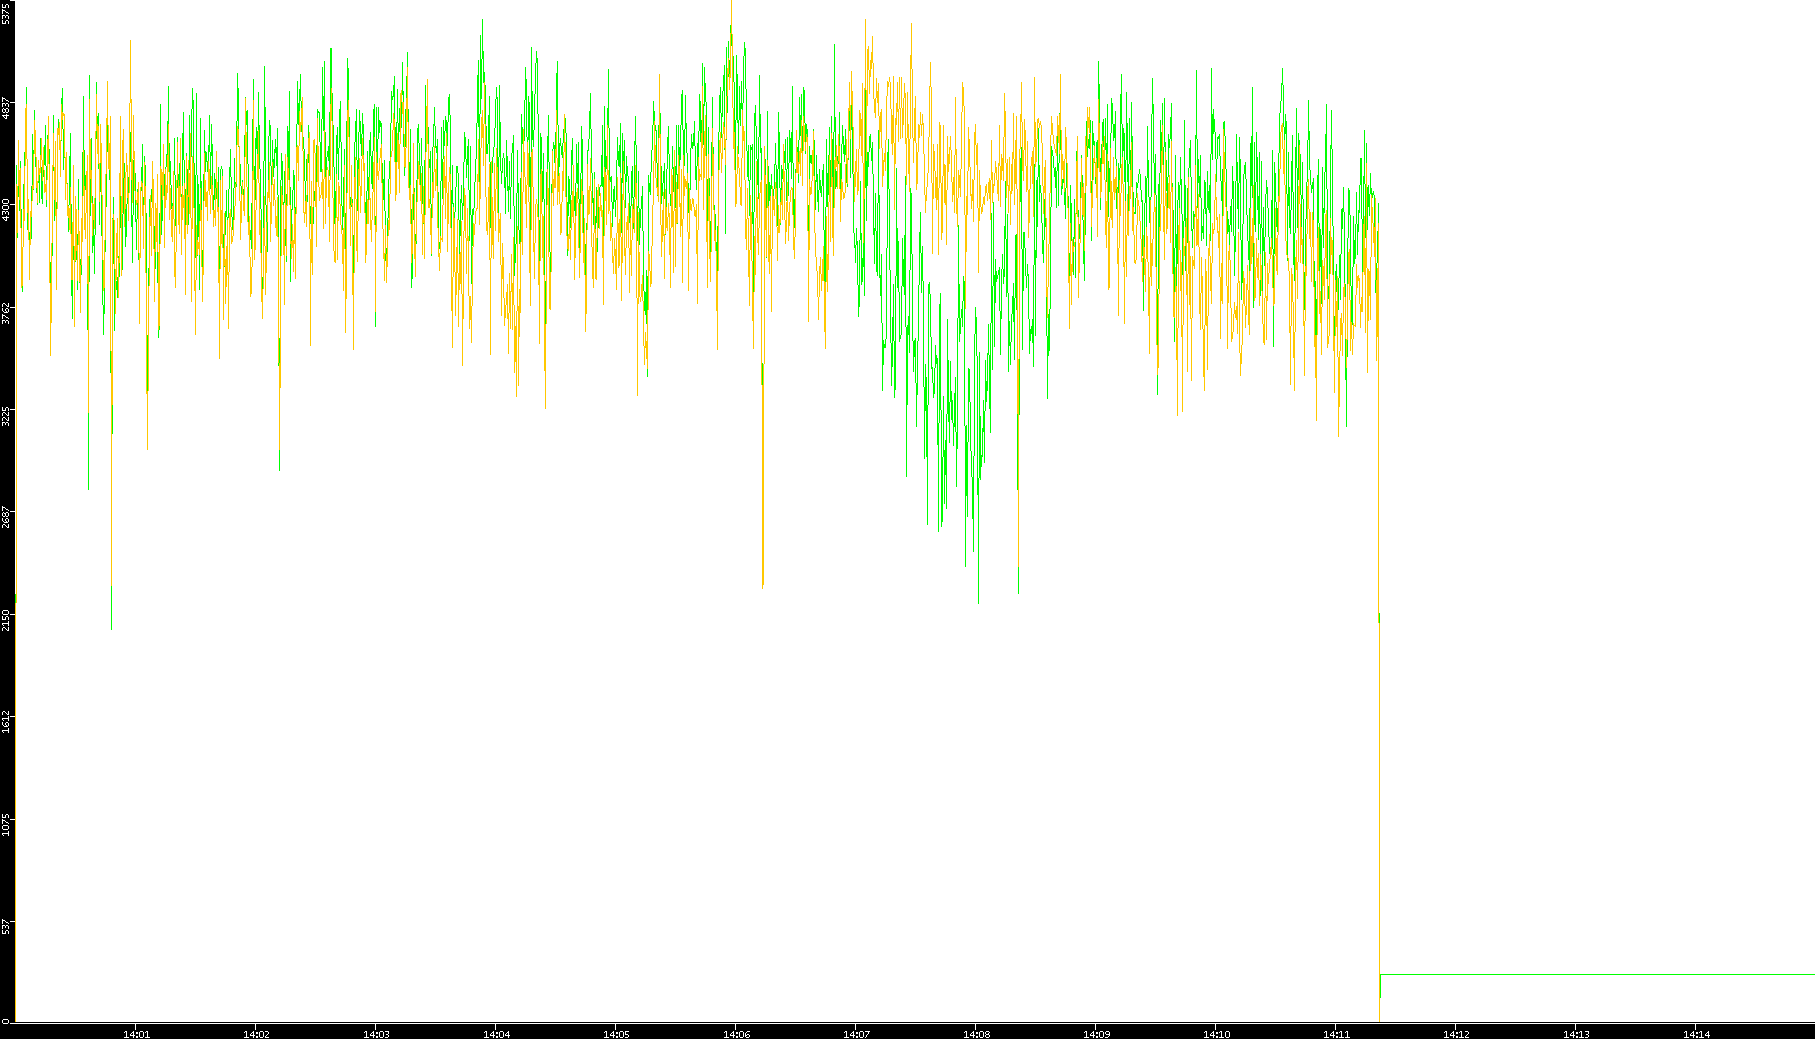1815x1039 pixels.
Task: Click the green dip bottom at 14:08
Action: 978,600
